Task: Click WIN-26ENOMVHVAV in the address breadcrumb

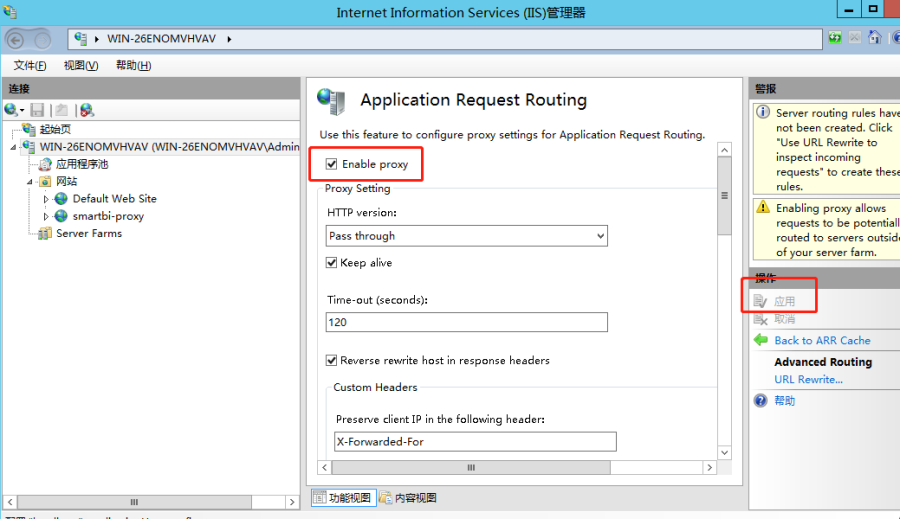Action: tap(161, 39)
